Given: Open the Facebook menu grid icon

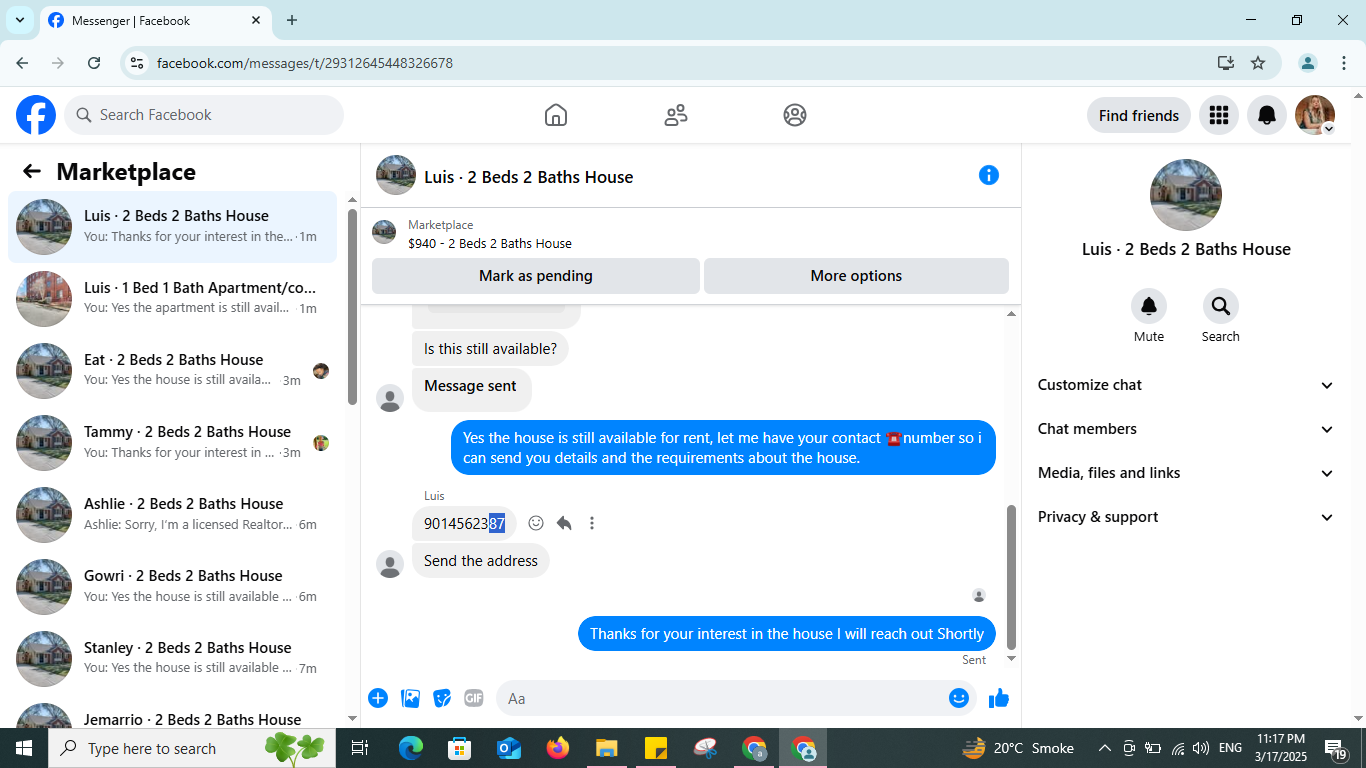Looking at the screenshot, I should (x=1218, y=115).
